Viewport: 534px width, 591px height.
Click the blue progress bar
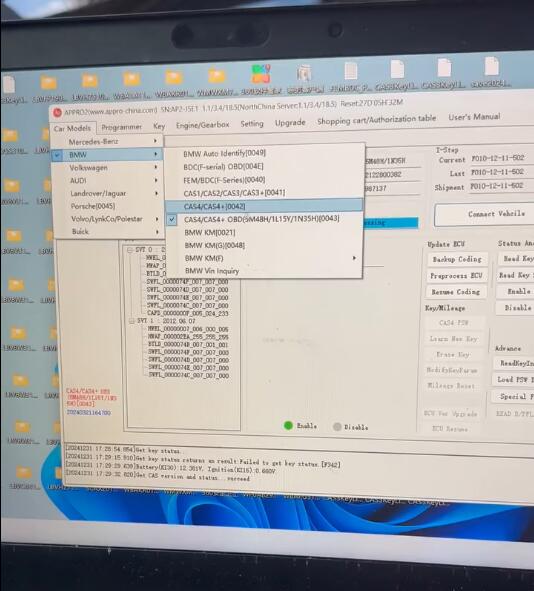pyautogui.click(x=390, y=223)
